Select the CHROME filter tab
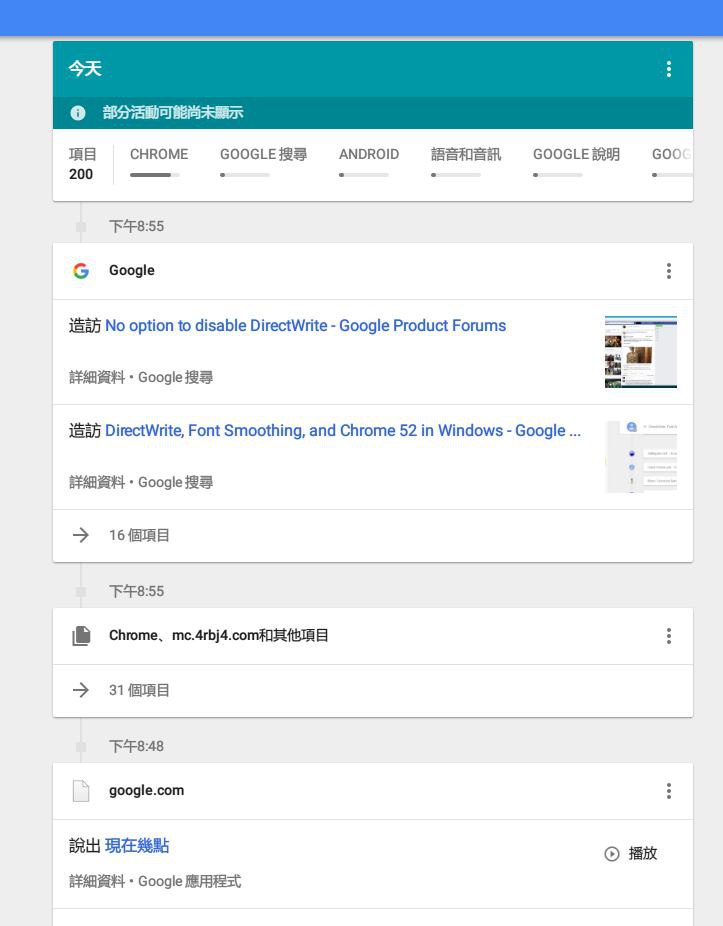723x926 pixels. [158, 155]
